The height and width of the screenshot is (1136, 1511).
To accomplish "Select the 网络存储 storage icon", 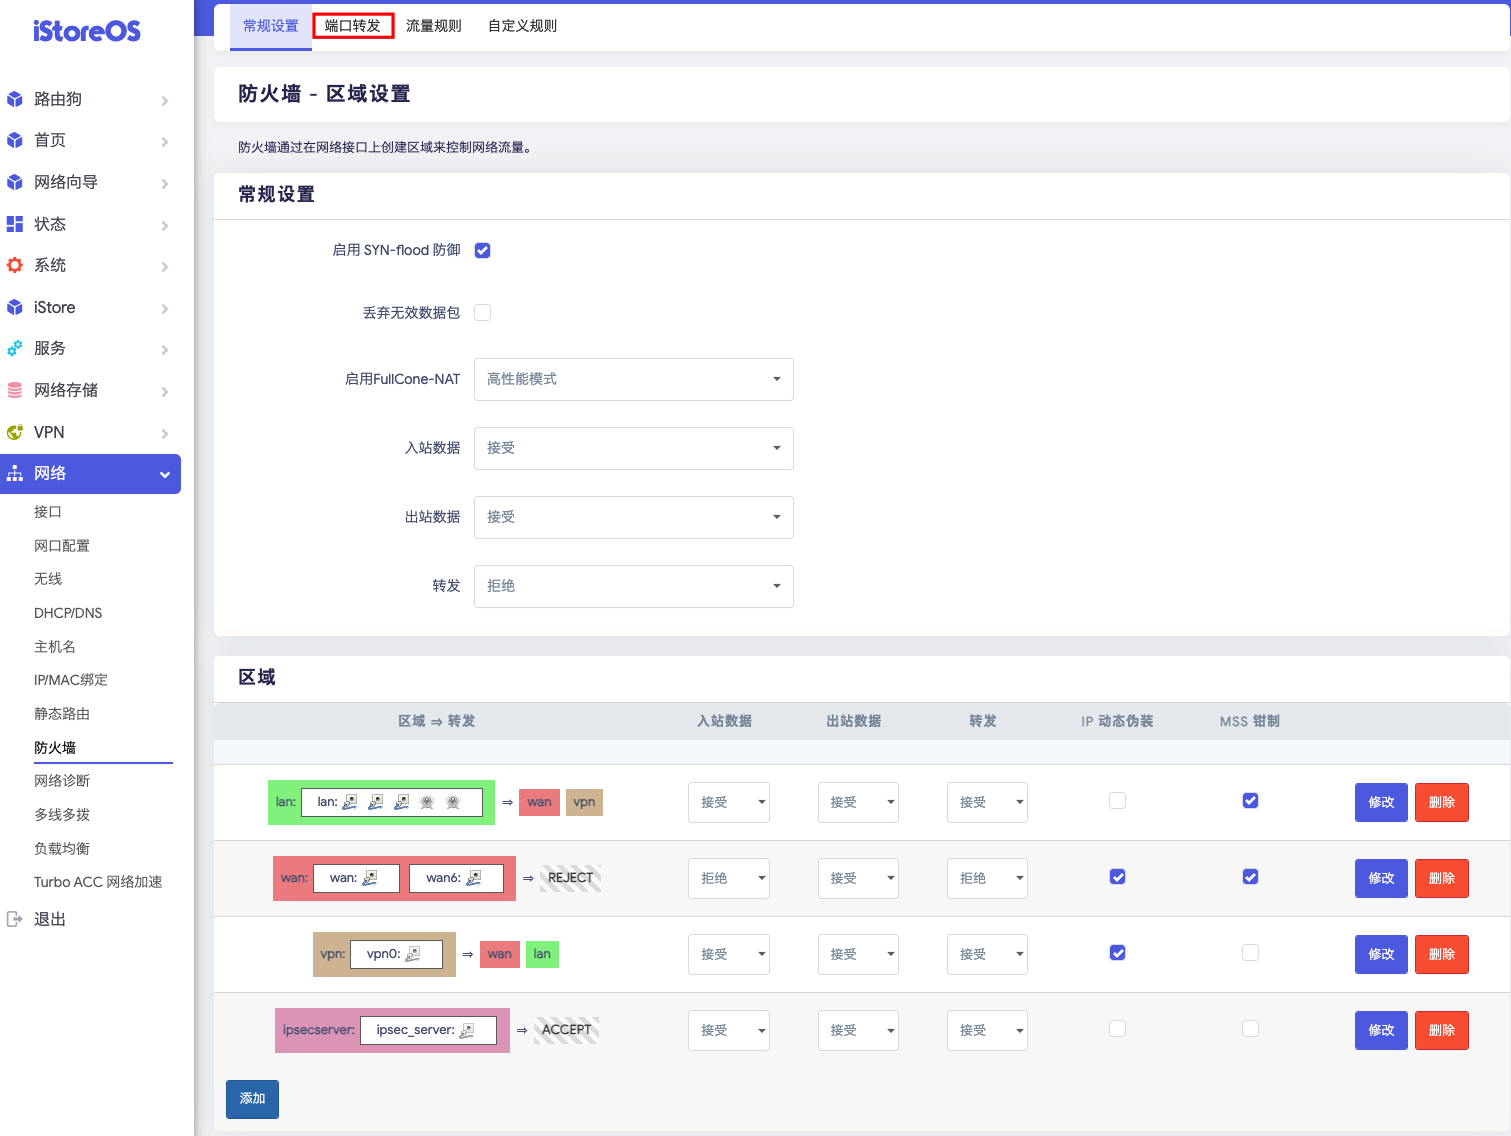I will (15, 390).
